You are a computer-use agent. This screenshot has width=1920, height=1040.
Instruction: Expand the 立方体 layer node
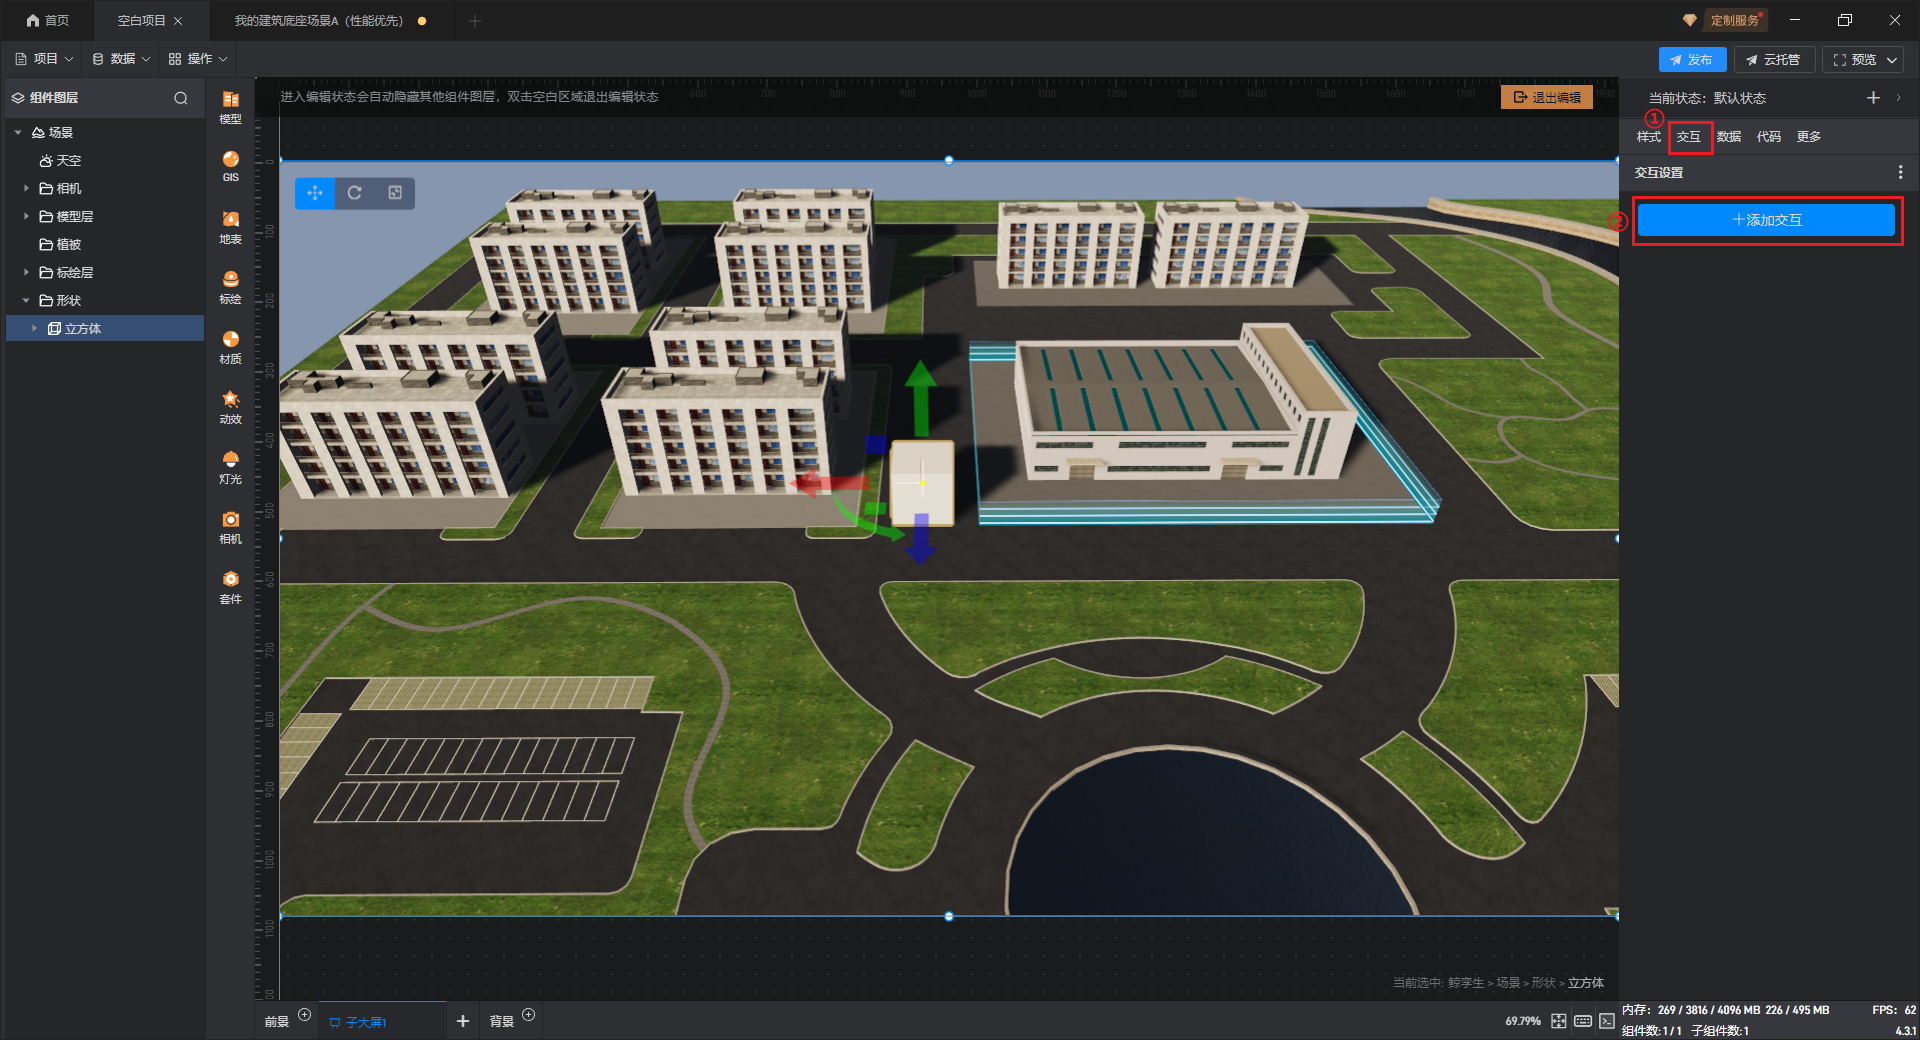(35, 328)
